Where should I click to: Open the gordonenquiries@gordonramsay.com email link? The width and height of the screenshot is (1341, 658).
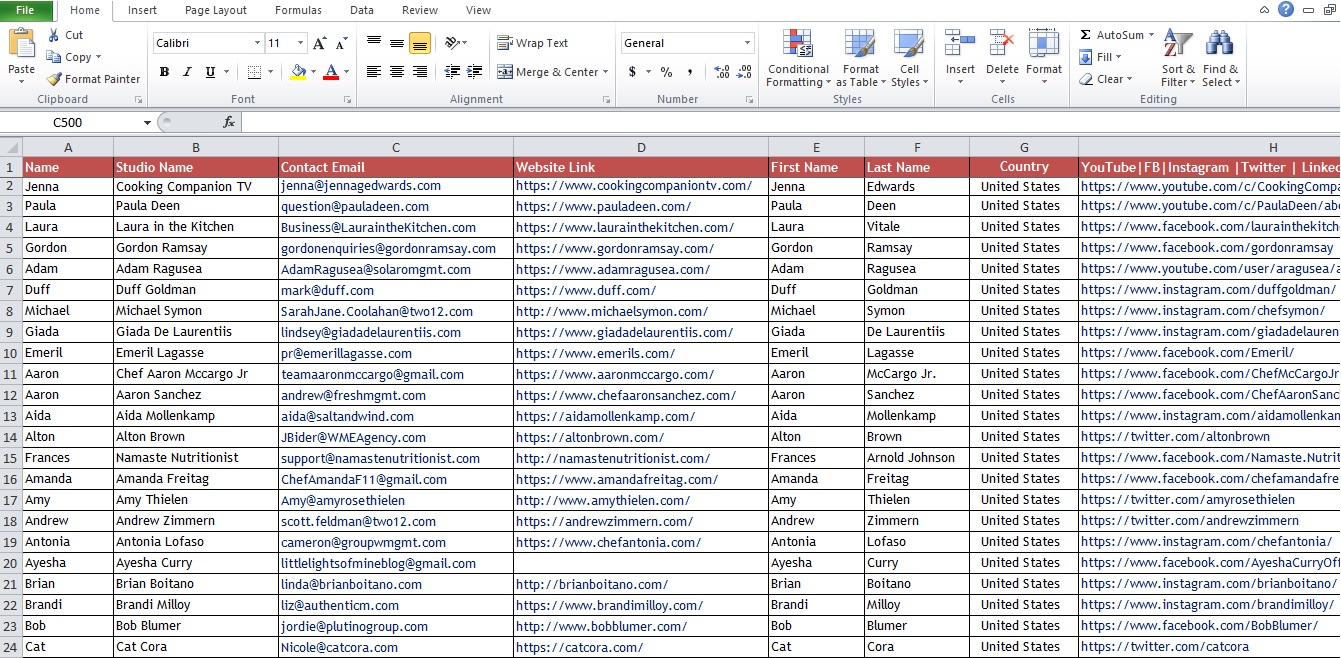(x=388, y=248)
